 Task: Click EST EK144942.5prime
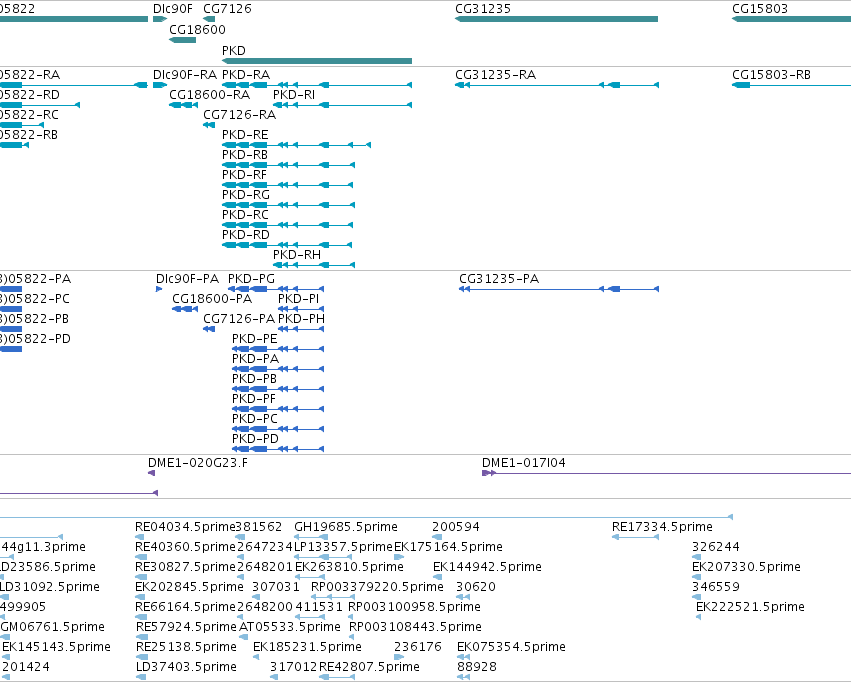click(x=437, y=577)
